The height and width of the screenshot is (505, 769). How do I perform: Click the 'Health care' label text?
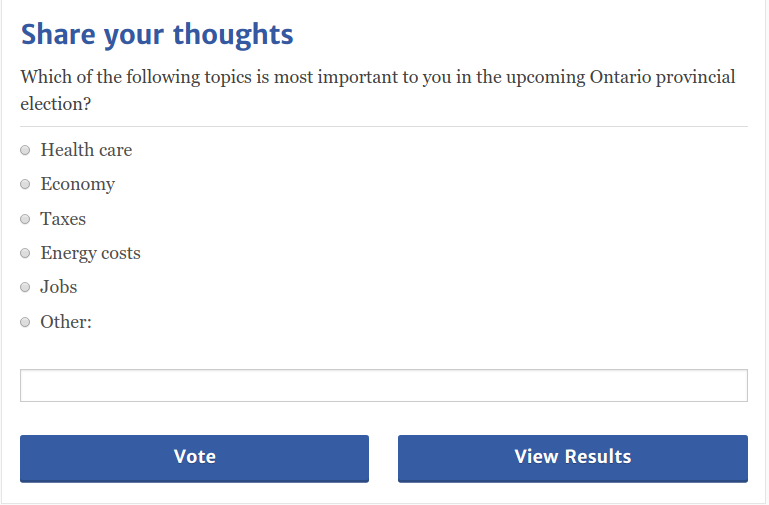point(86,150)
